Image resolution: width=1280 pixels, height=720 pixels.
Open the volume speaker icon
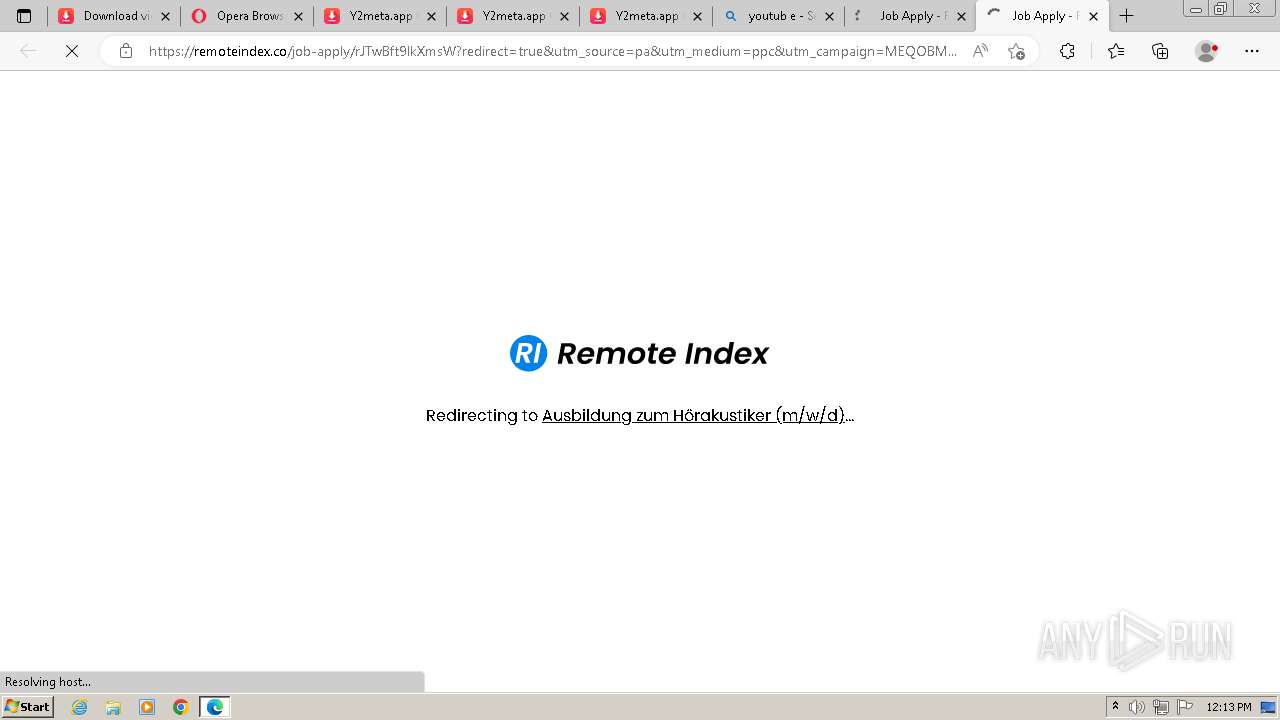1137,707
